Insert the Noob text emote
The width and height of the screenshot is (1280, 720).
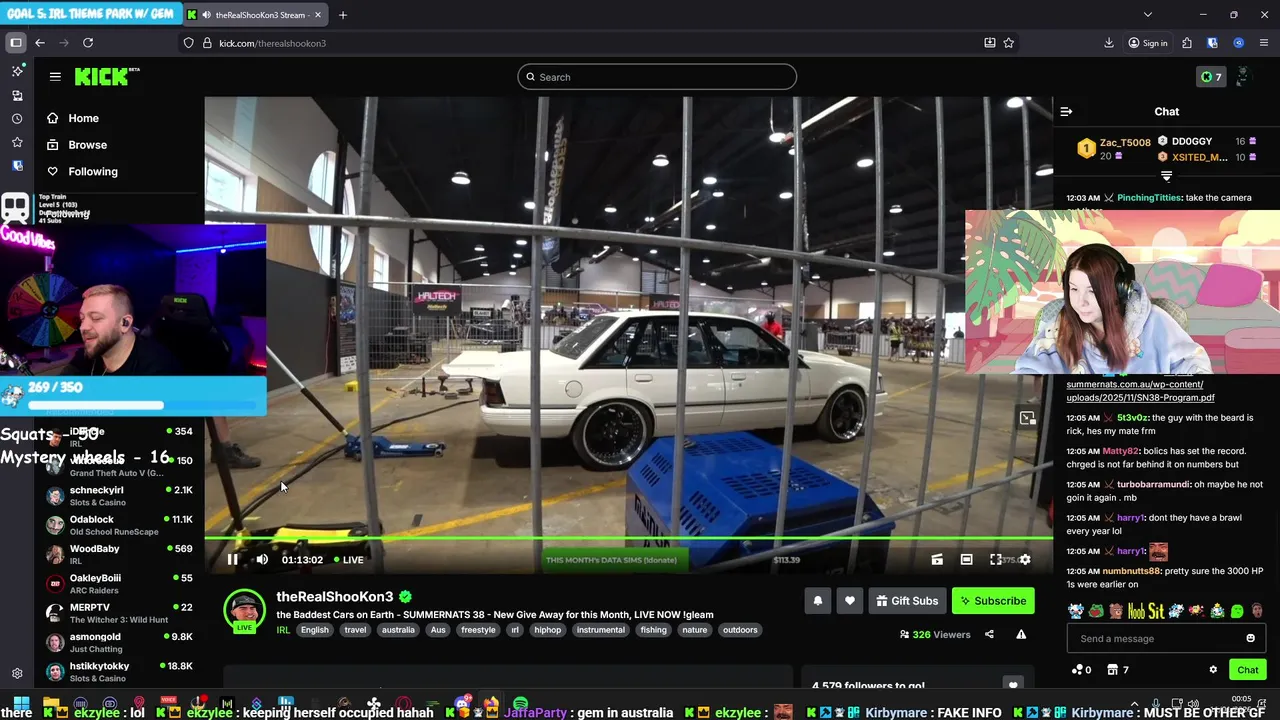pos(1136,611)
